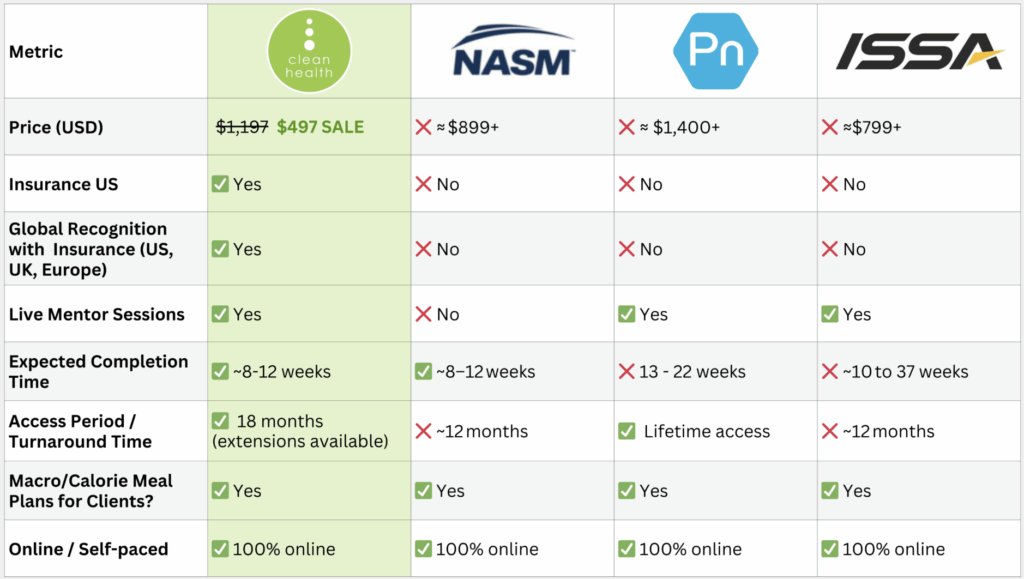This screenshot has width=1024, height=579.
Task: Click the Expected Completion Time row label
Action: pos(98,371)
